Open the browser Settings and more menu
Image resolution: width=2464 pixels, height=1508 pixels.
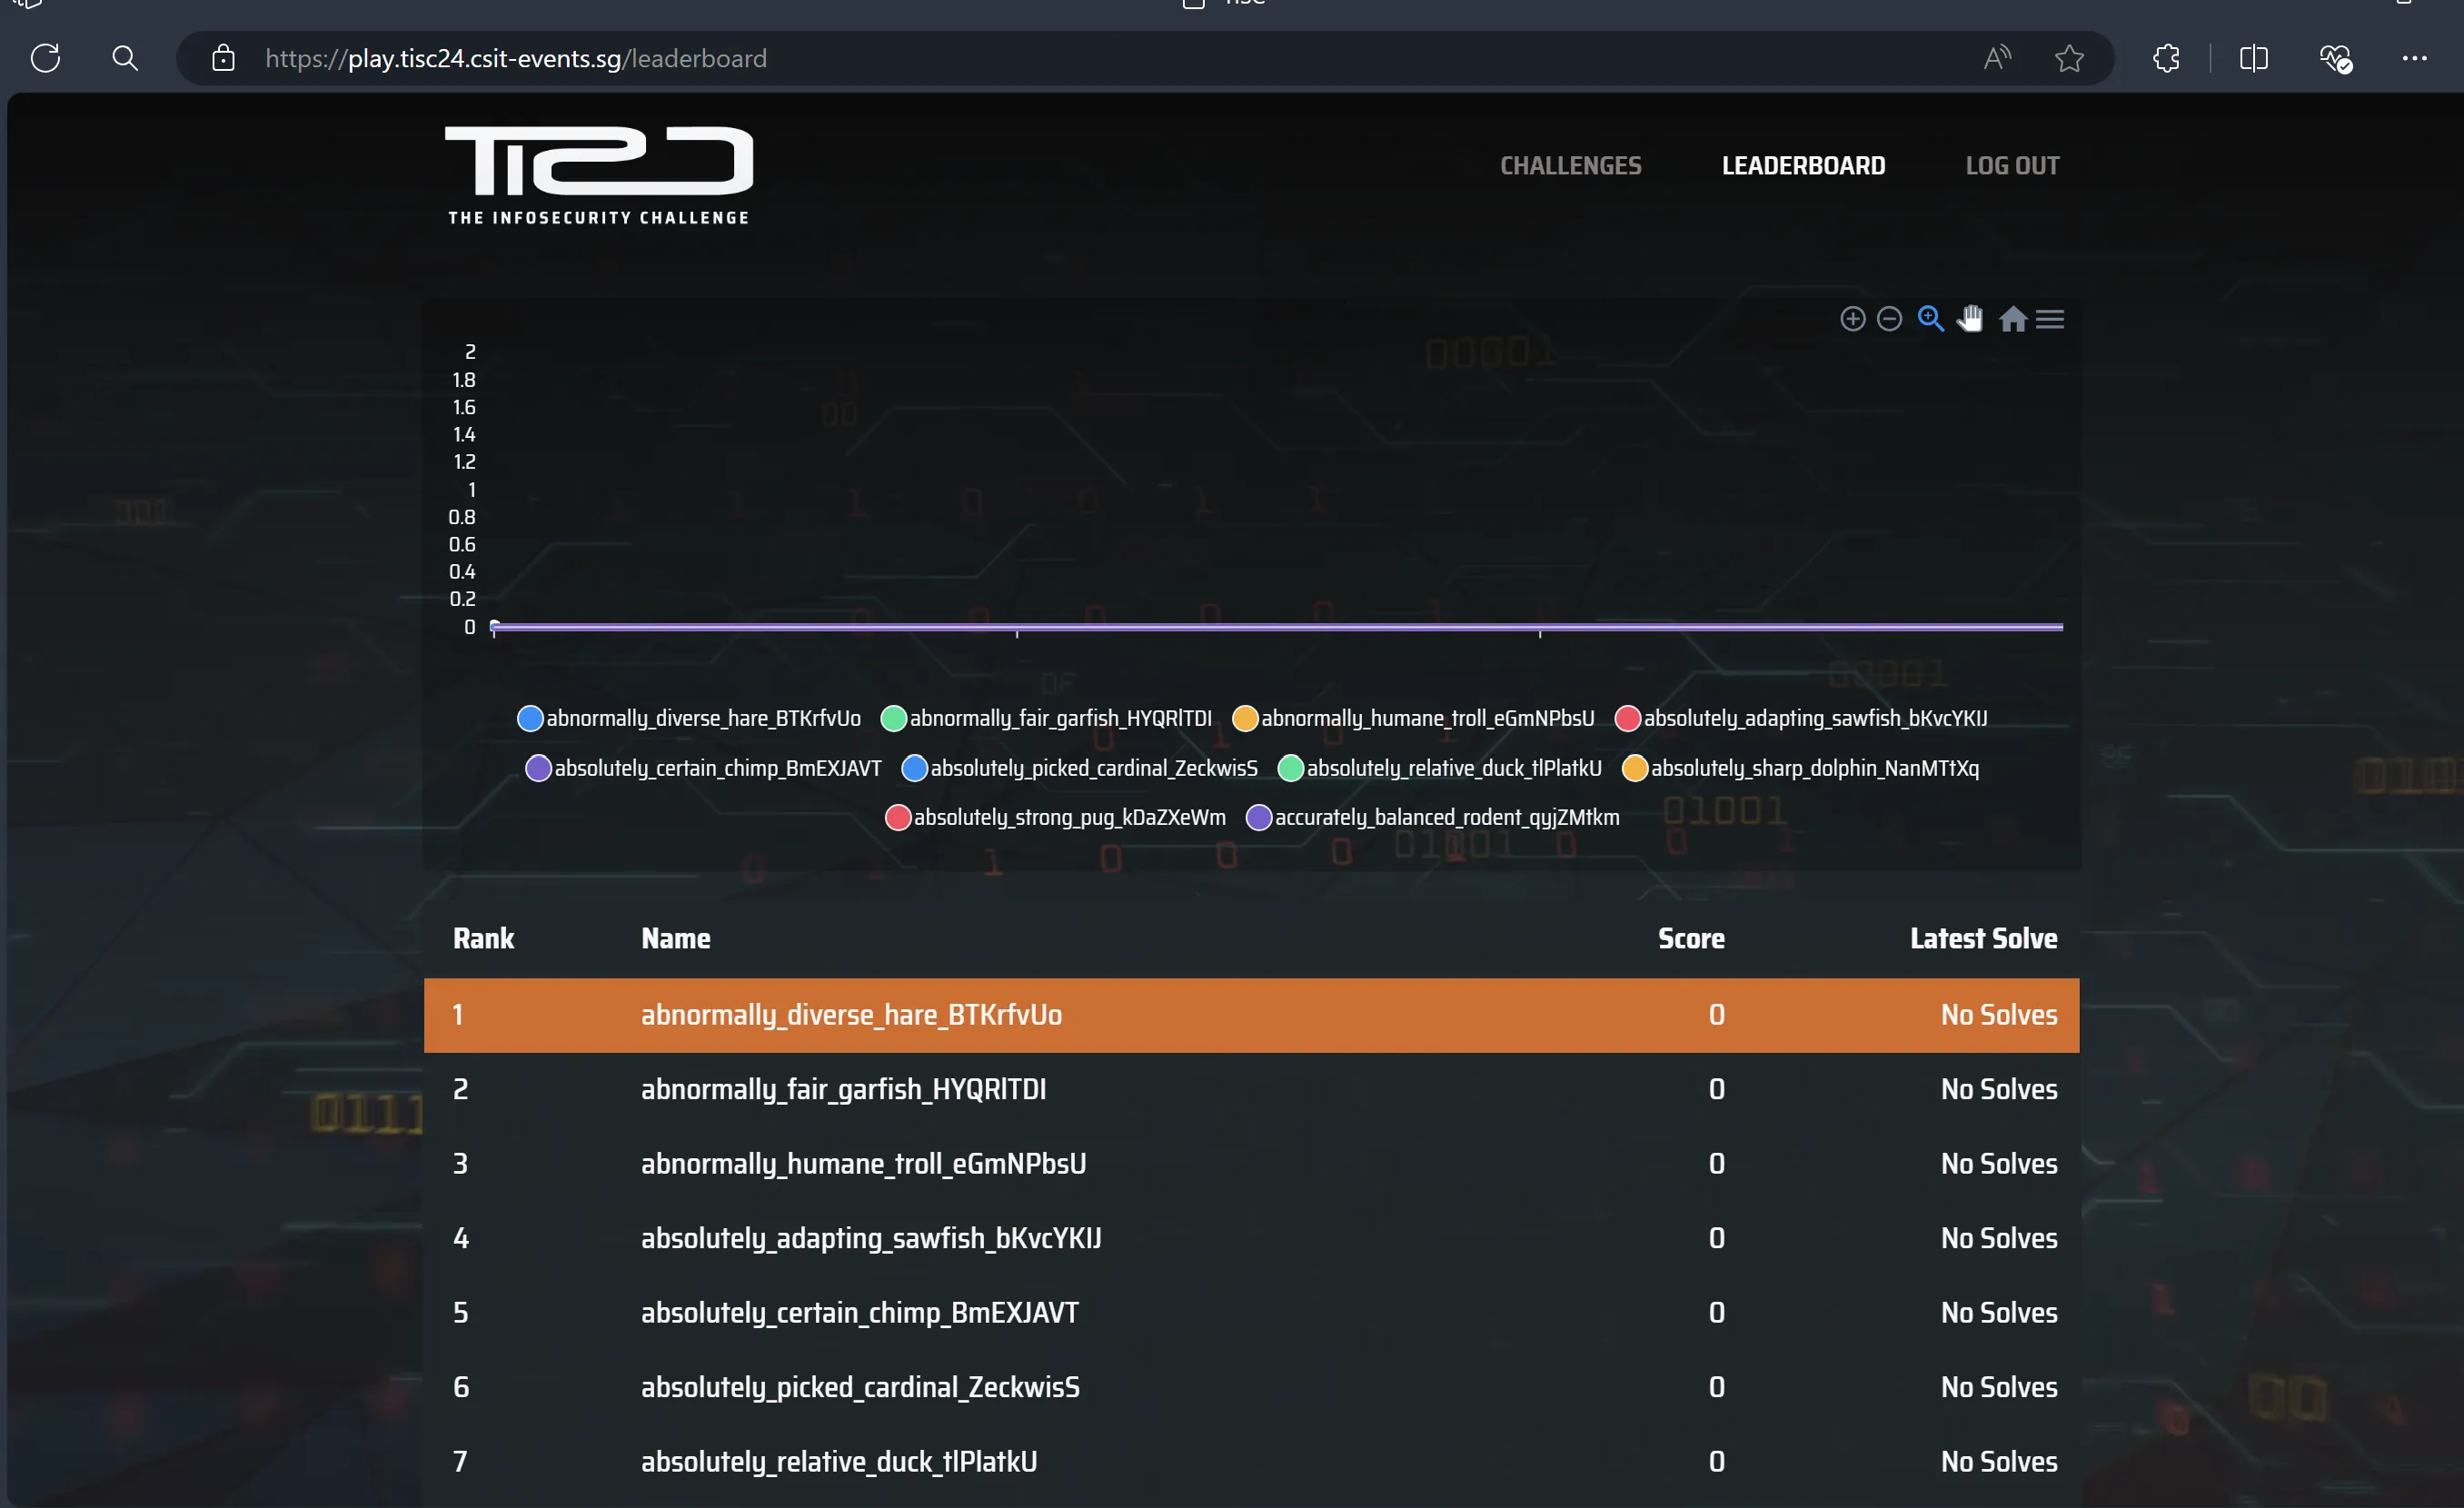point(2414,58)
